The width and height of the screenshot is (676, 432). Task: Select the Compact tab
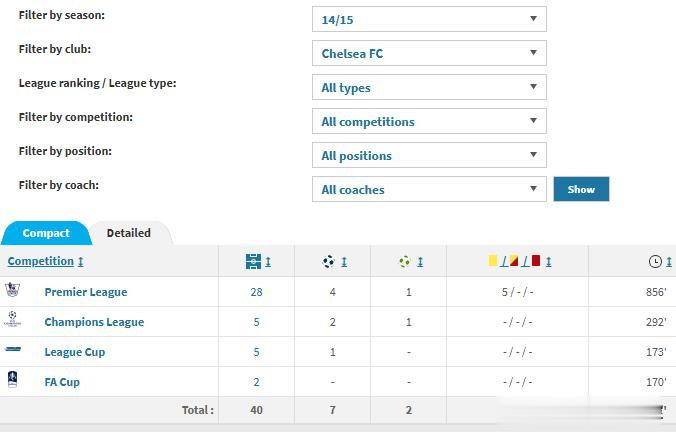pos(46,233)
